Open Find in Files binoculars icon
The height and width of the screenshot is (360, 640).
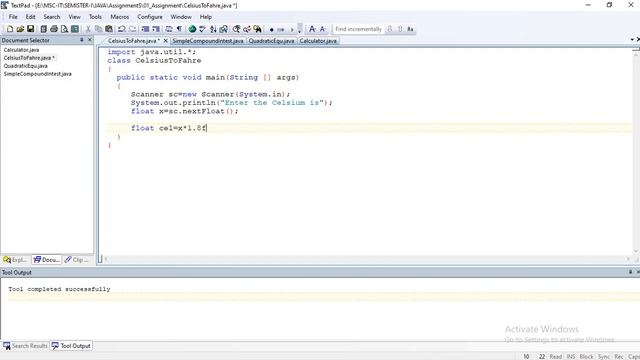point(258,29)
